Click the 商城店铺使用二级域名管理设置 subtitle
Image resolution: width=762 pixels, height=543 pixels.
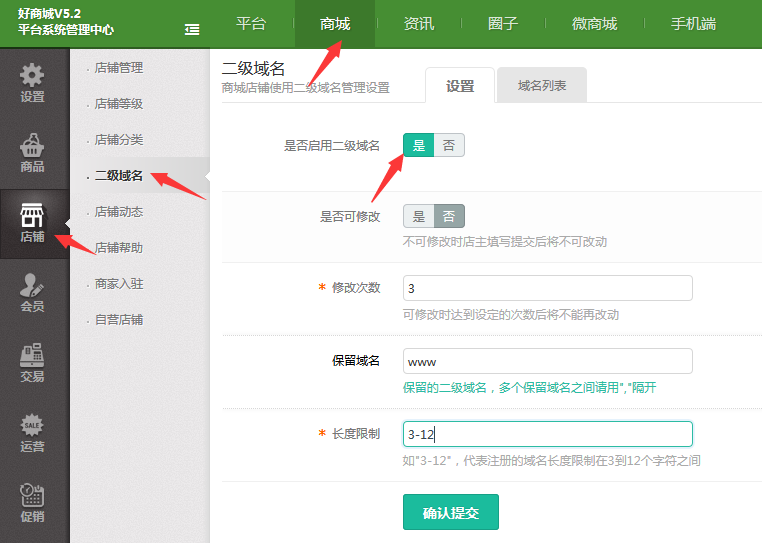[306, 88]
